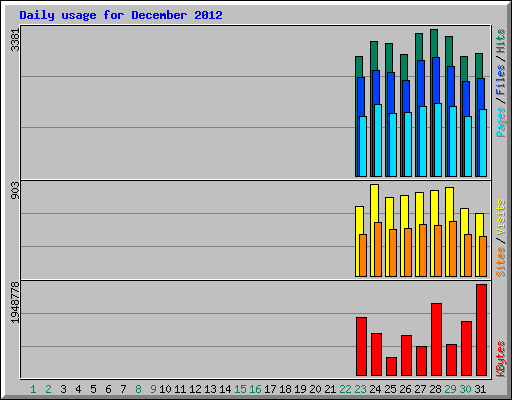The height and width of the screenshot is (400, 512).
Task: Click the 'Daily usage for December 2012' title
Action: pyautogui.click(x=121, y=15)
